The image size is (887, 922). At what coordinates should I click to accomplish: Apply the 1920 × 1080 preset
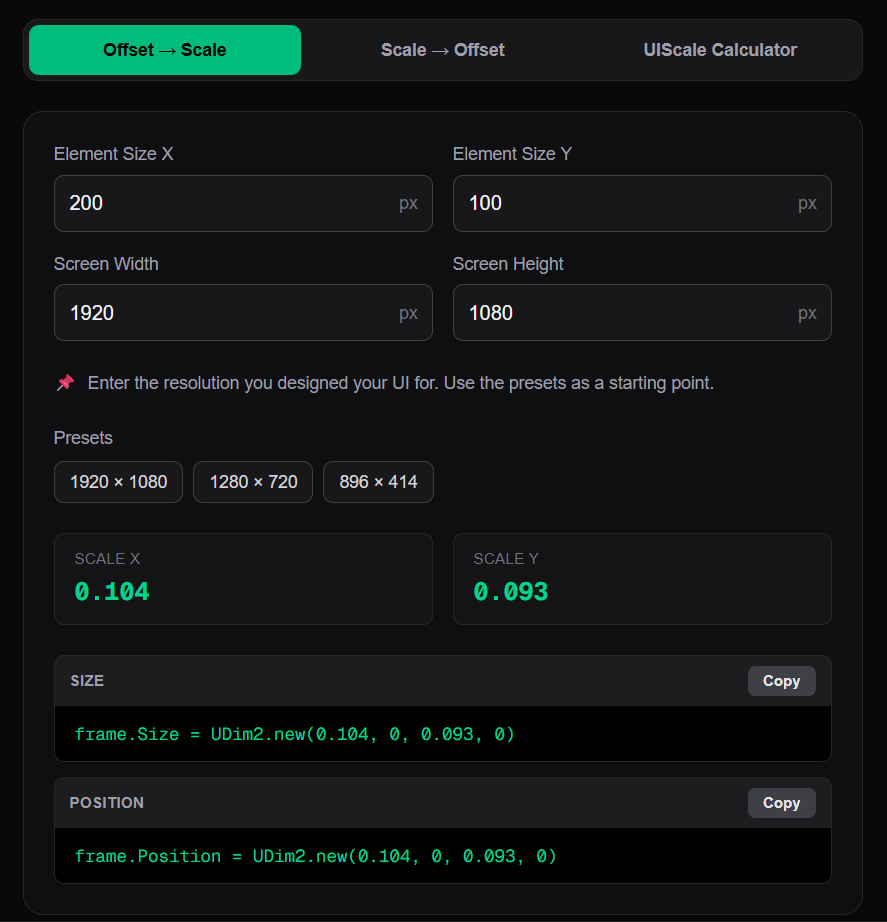(x=118, y=482)
